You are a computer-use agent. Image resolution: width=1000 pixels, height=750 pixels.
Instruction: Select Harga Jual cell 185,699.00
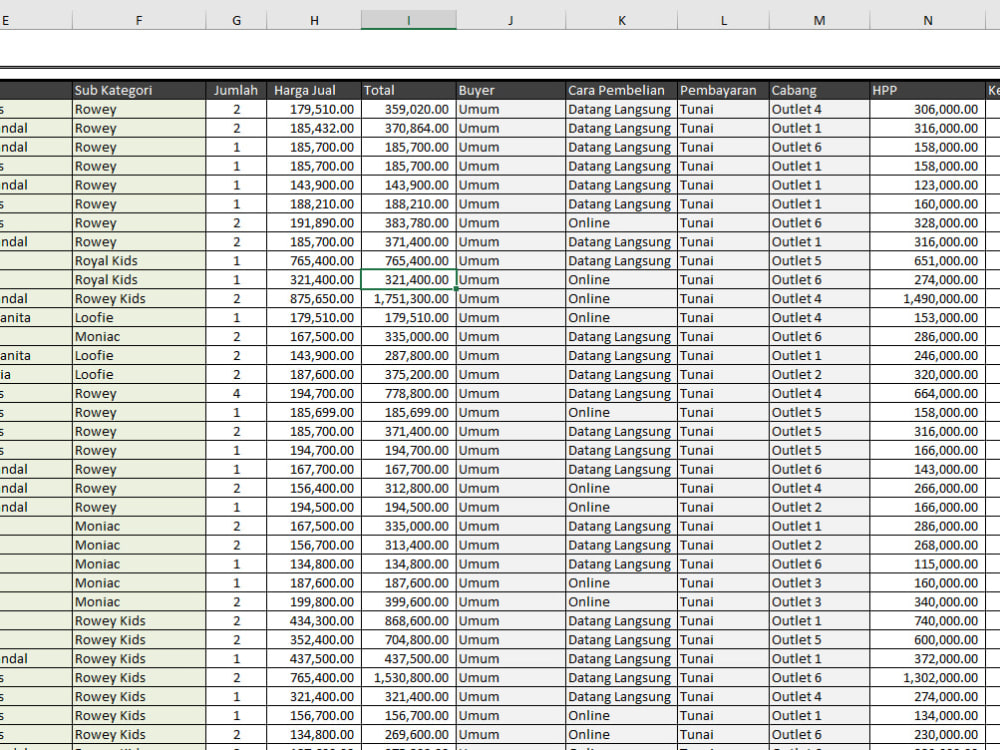pos(314,412)
